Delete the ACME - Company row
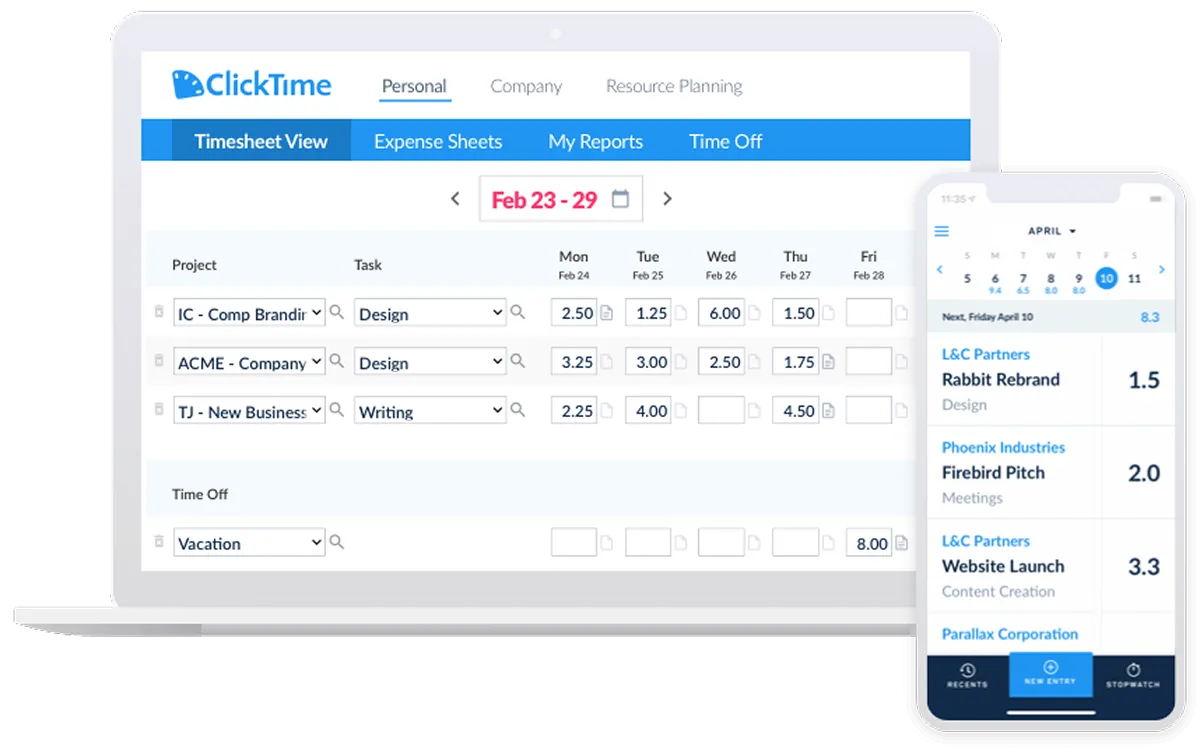The image size is (1200, 749). click(x=158, y=361)
